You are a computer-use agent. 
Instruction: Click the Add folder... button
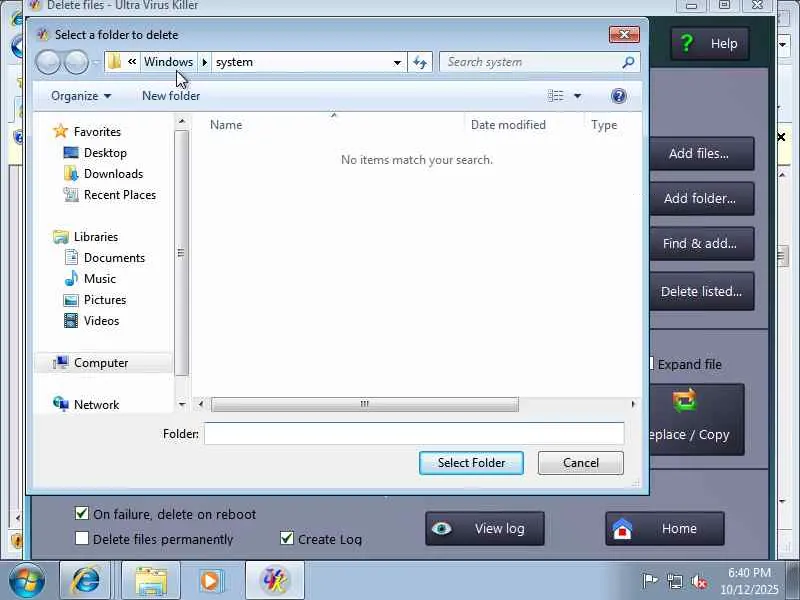click(702, 198)
